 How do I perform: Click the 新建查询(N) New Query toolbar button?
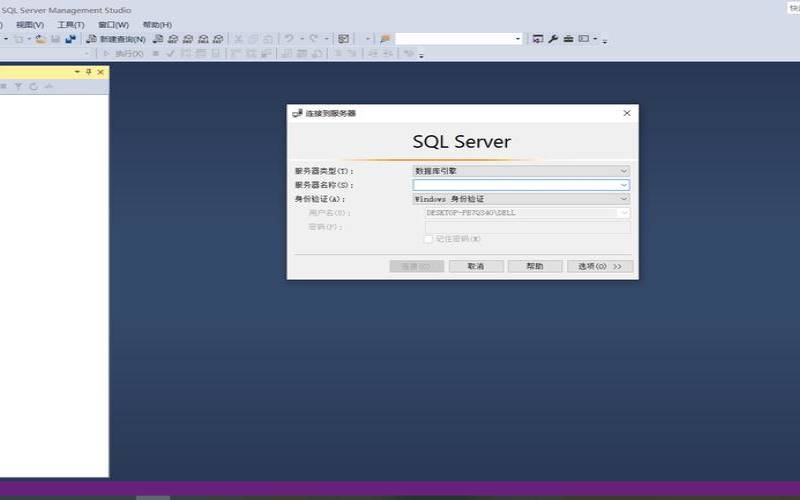tap(118, 39)
